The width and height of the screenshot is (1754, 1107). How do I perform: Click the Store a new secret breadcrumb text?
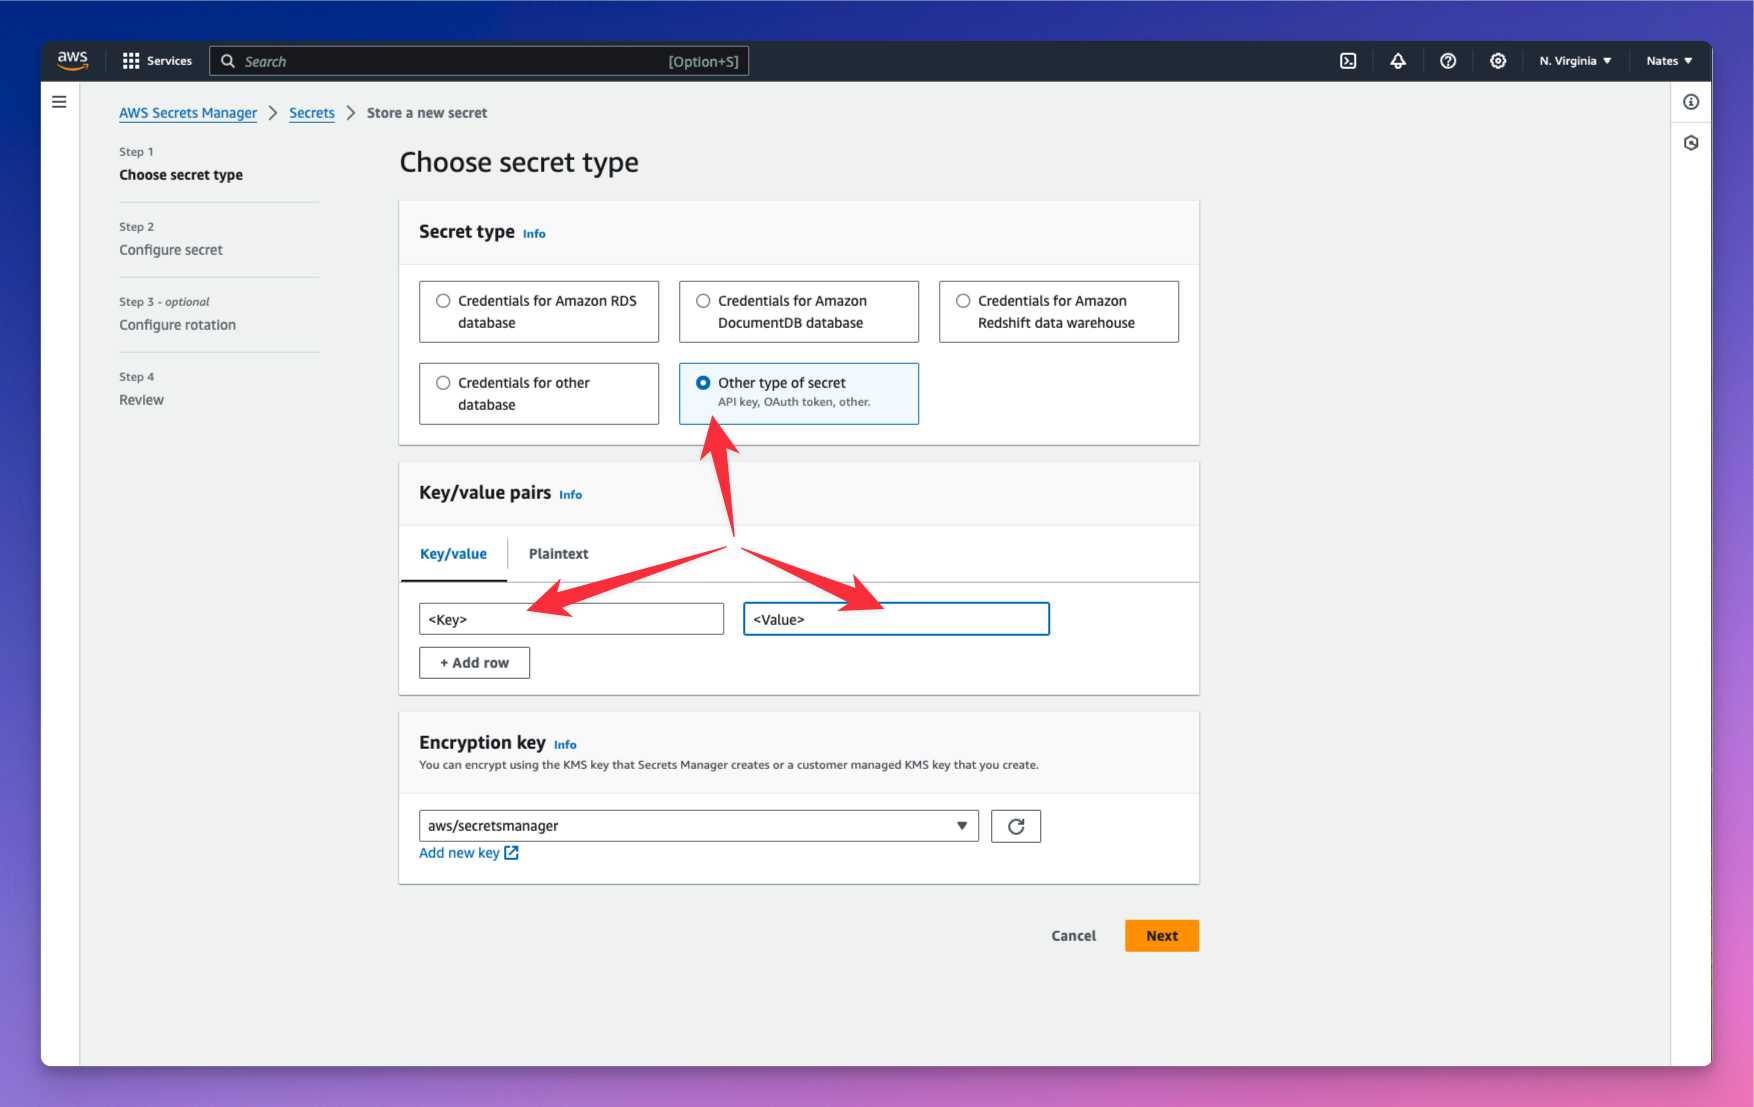[427, 113]
